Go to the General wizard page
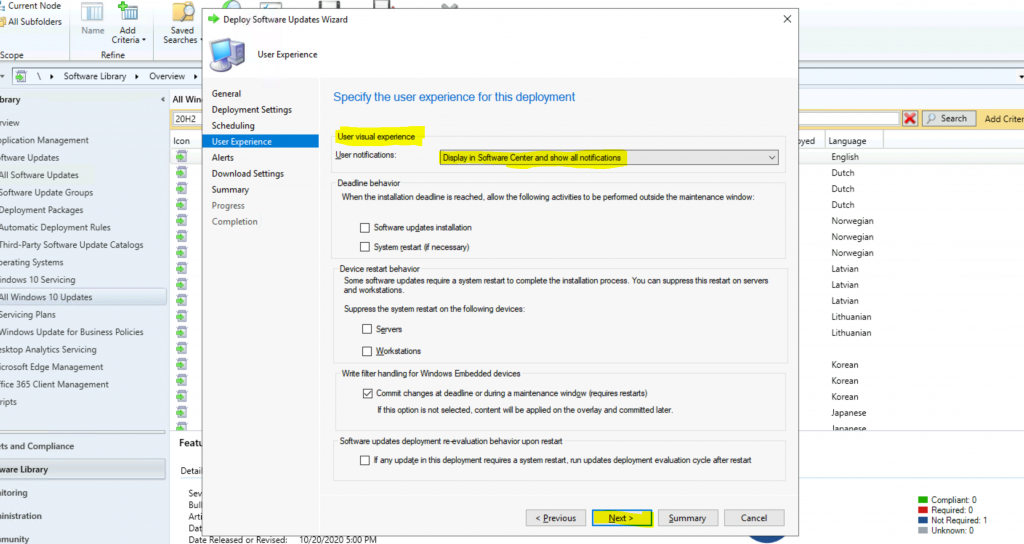The height and width of the screenshot is (544, 1024). (226, 93)
